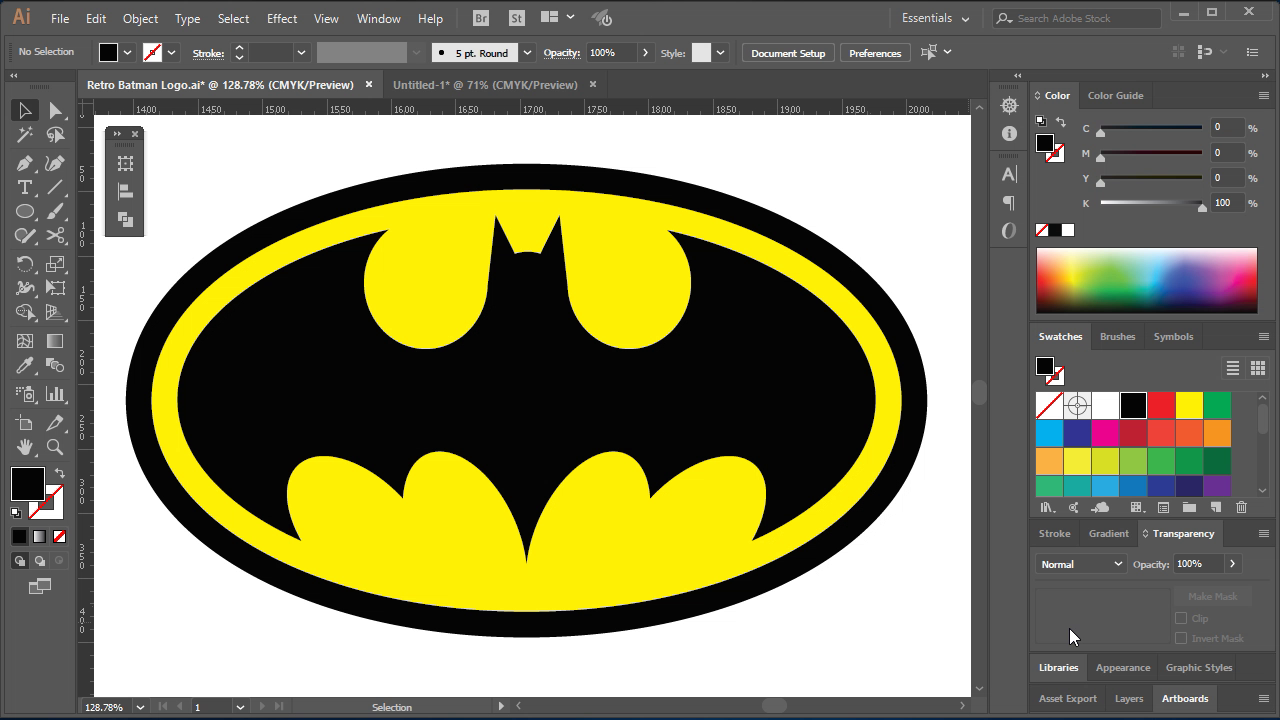Switch to the Untitled-1 document tab
1280x720 pixels.
[485, 85]
